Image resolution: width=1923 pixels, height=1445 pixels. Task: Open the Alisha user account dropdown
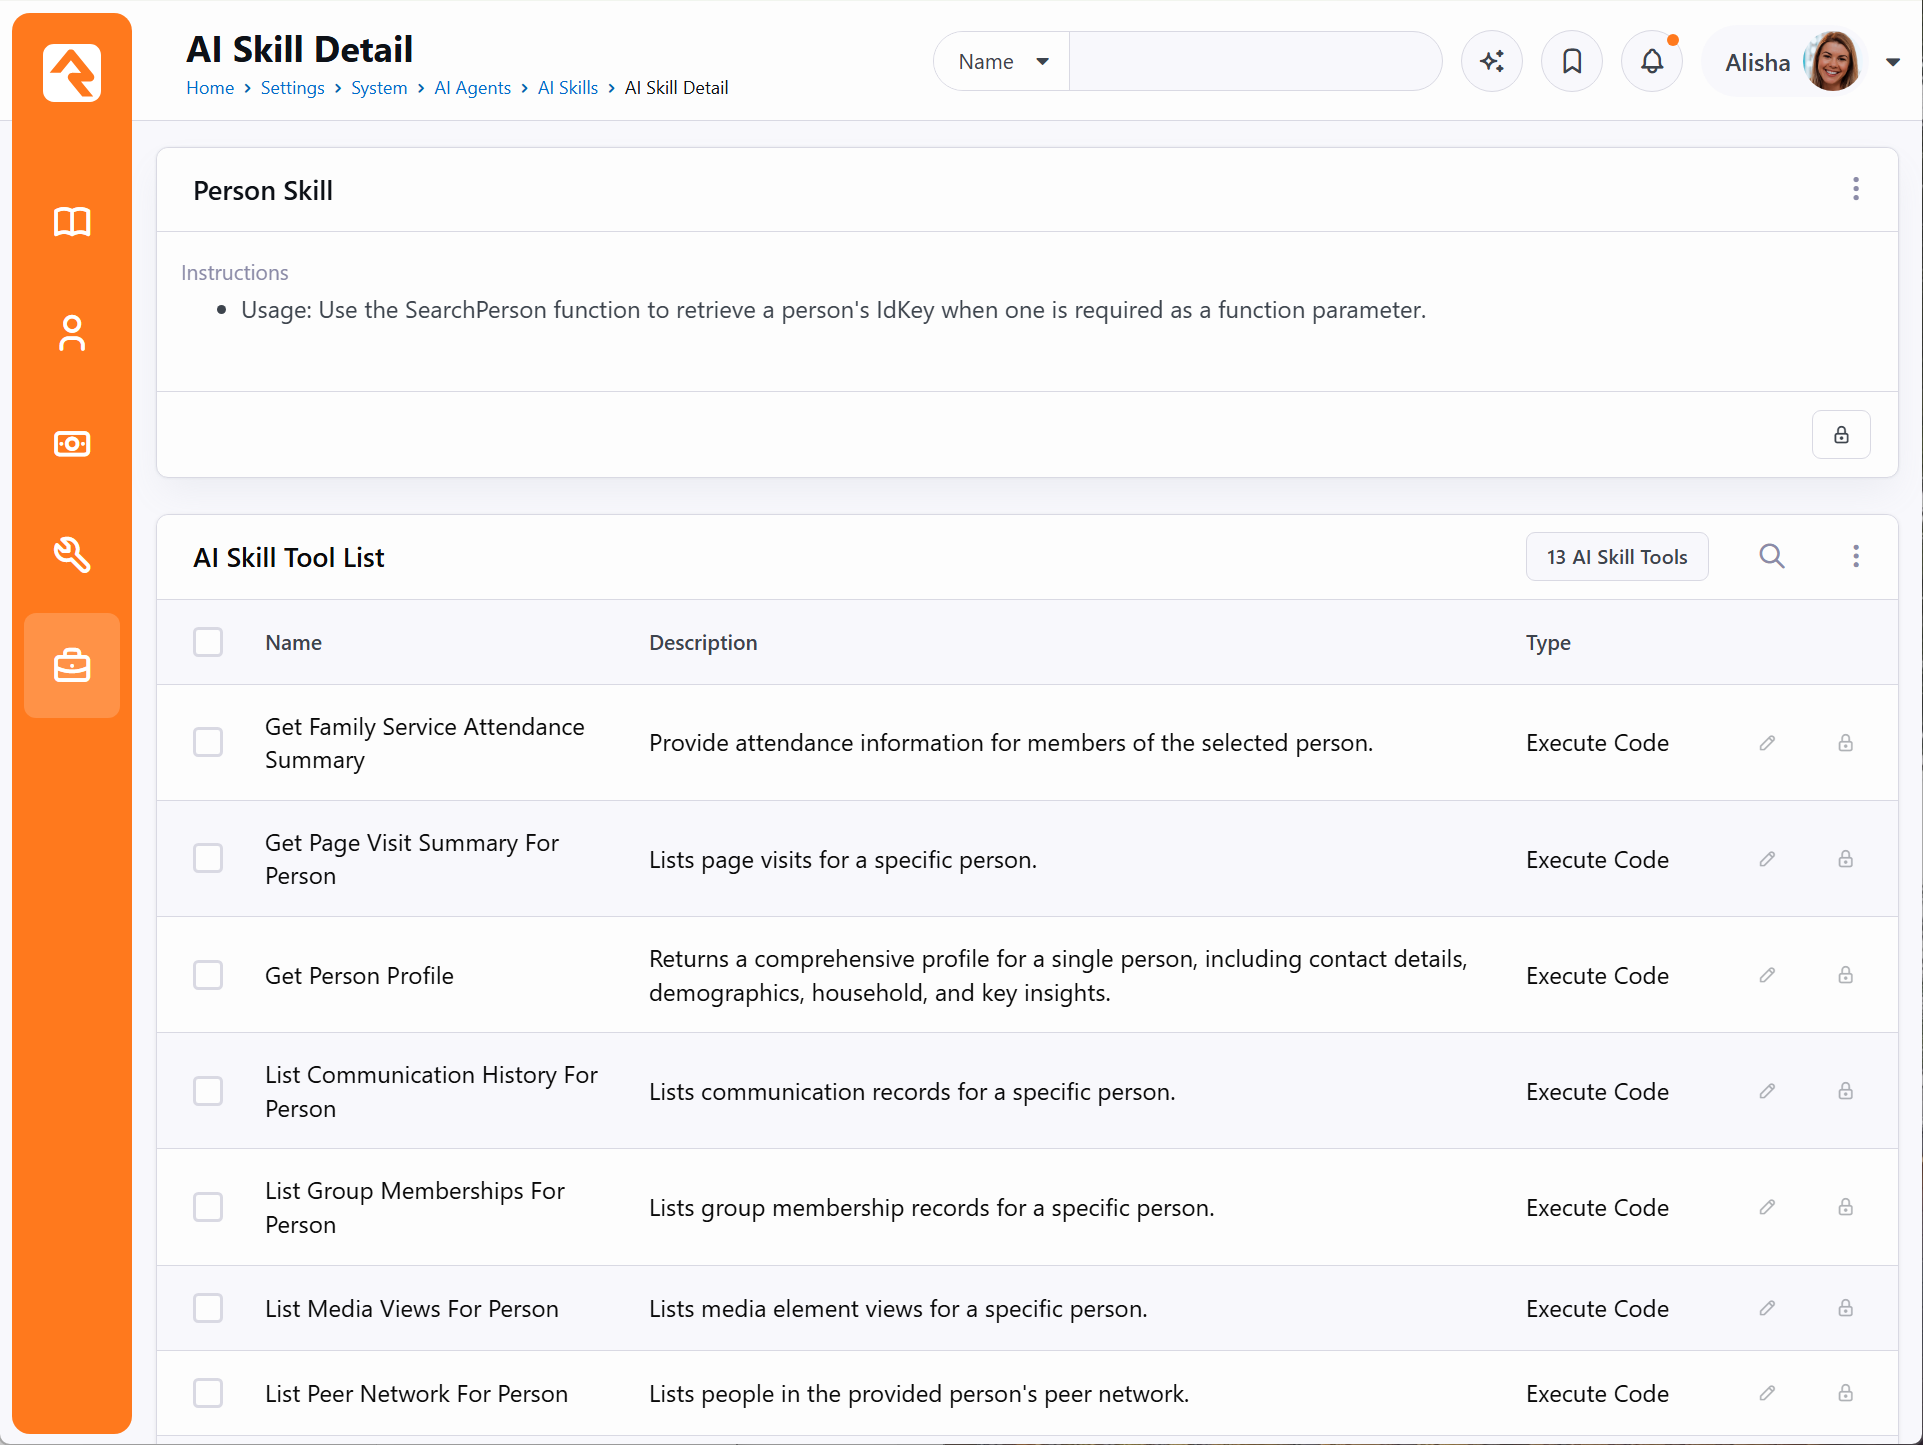[x=1811, y=62]
